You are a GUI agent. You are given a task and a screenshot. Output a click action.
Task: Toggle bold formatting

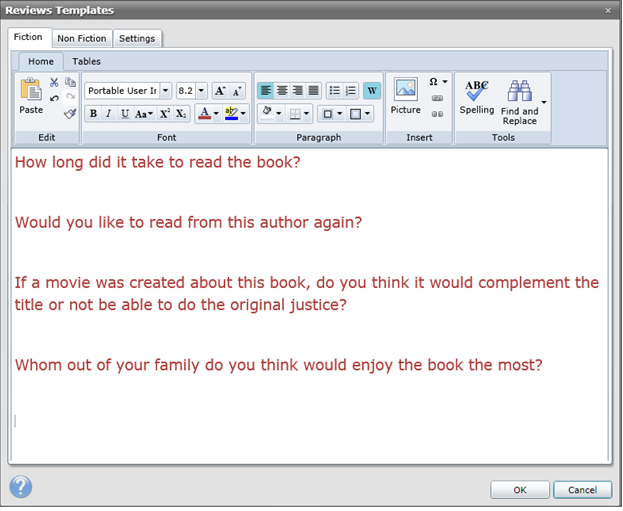pyautogui.click(x=93, y=114)
